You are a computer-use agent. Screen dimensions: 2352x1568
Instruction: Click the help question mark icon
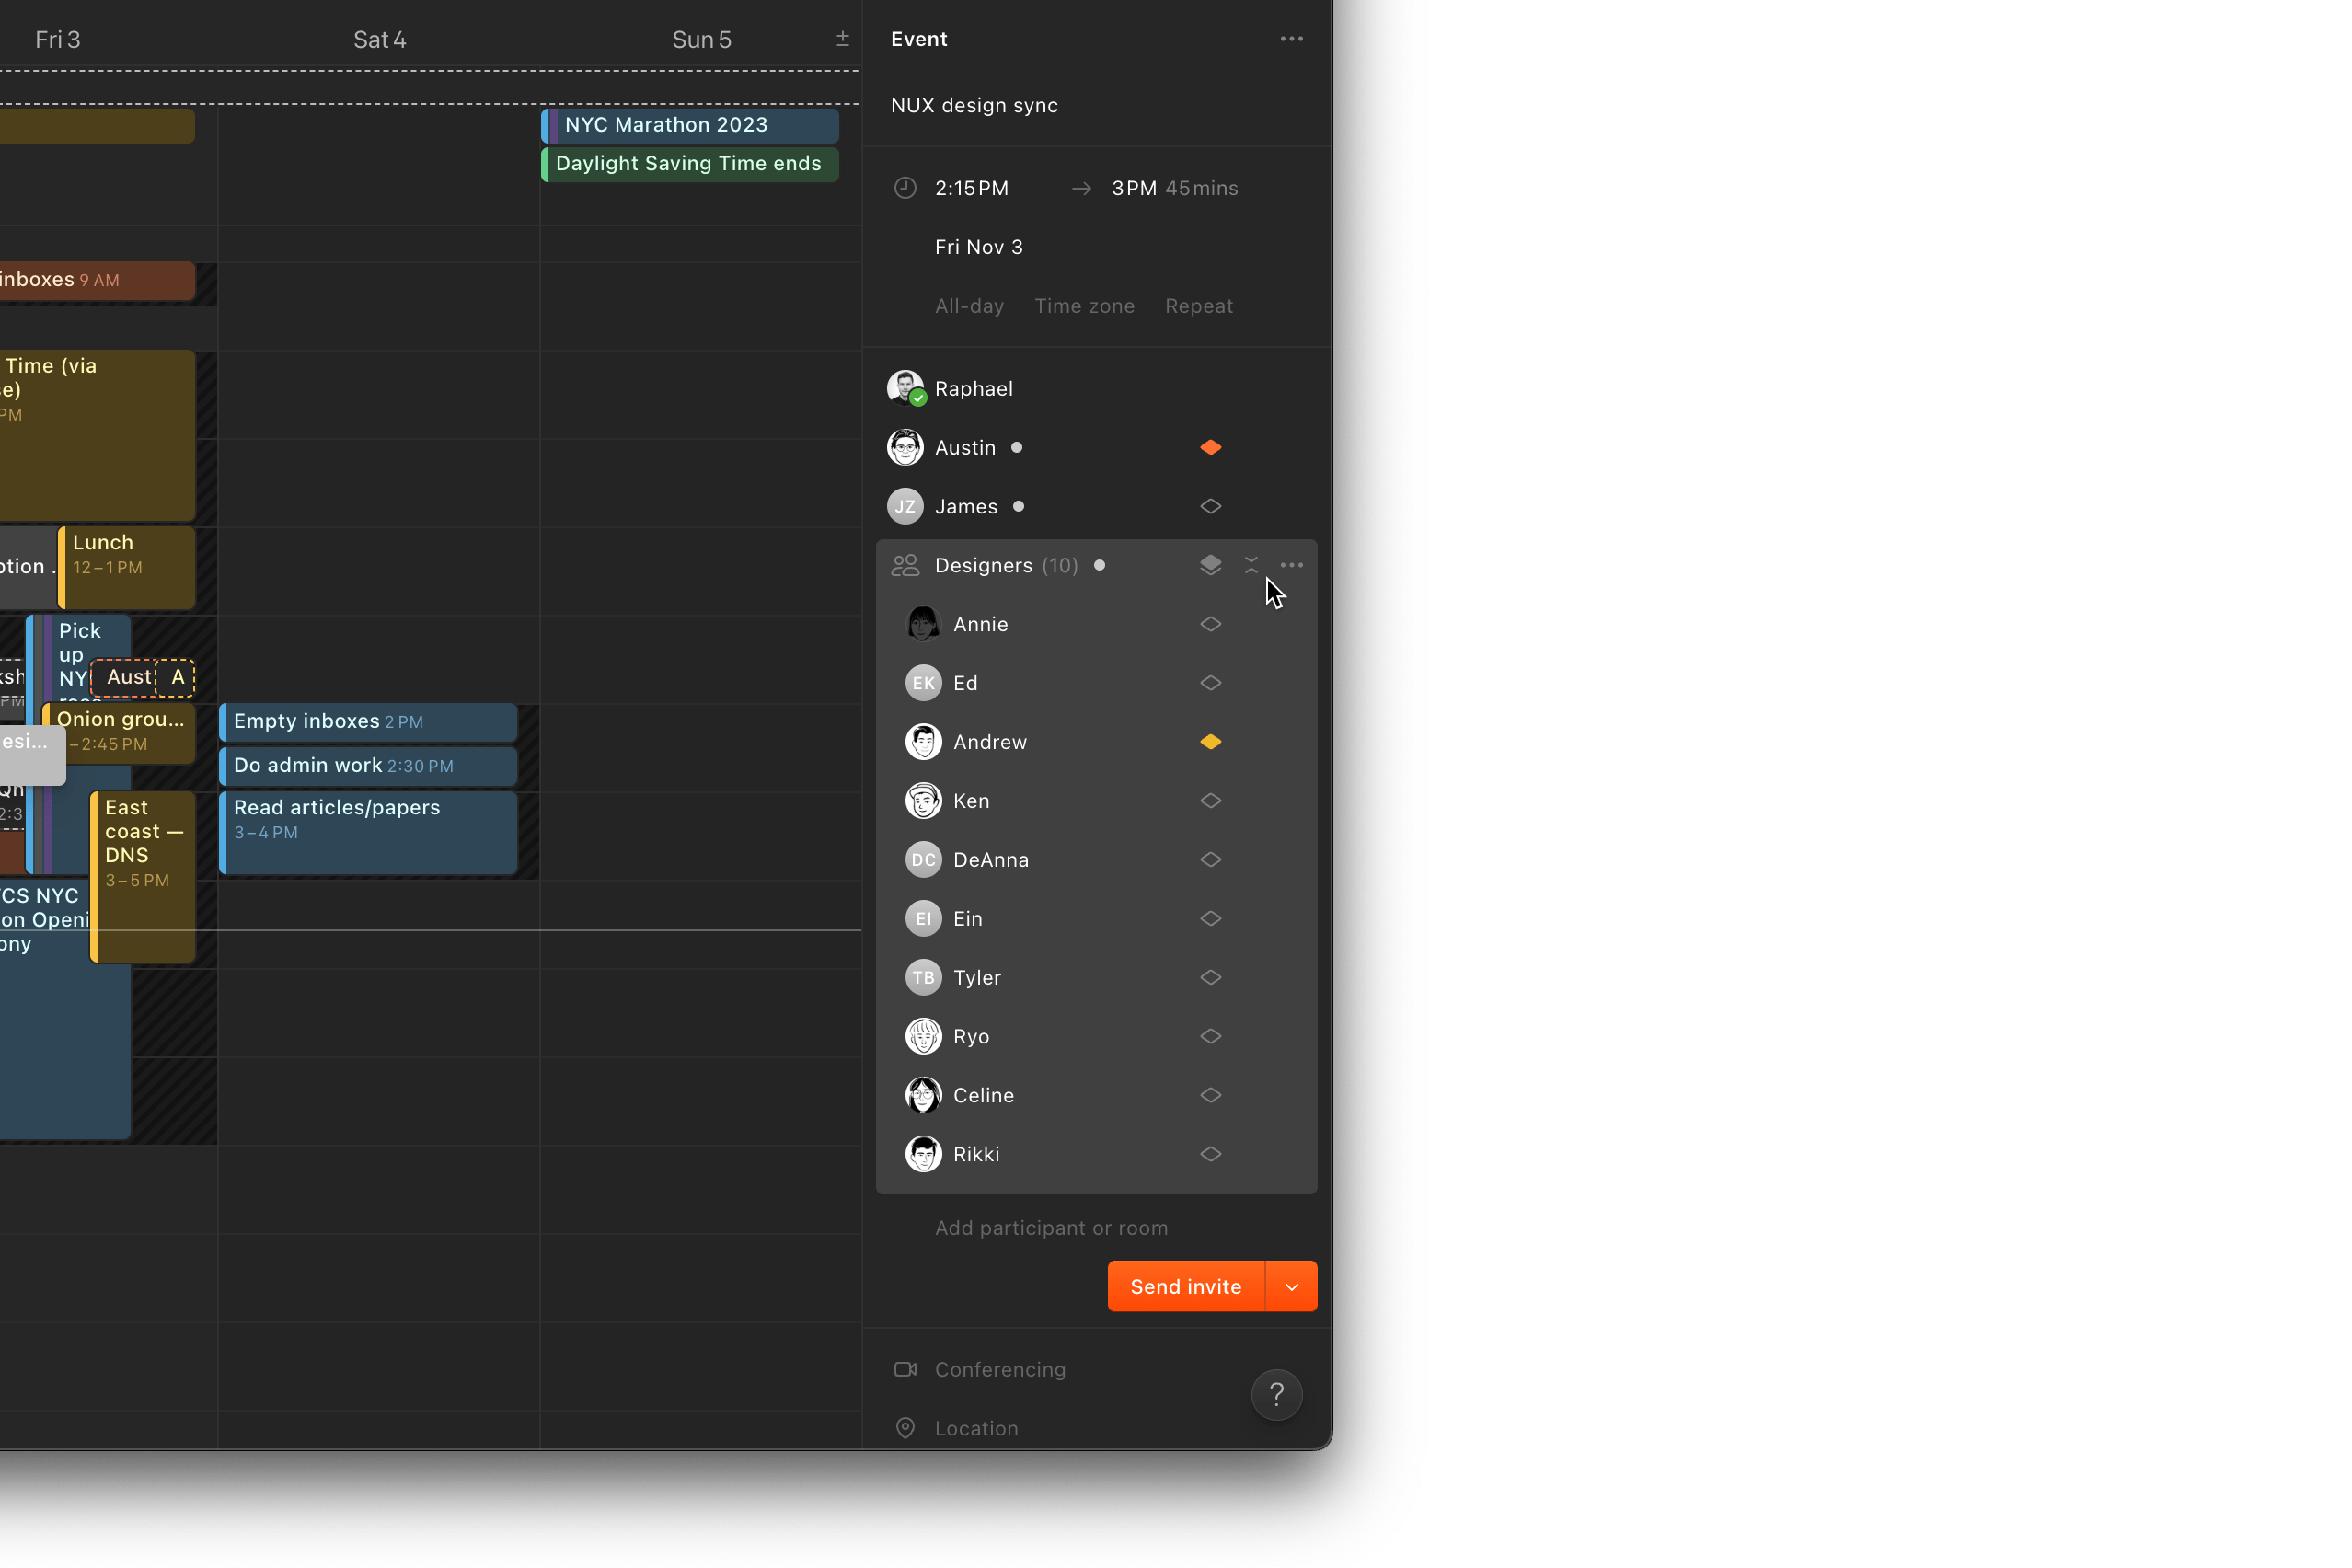(x=1277, y=1395)
